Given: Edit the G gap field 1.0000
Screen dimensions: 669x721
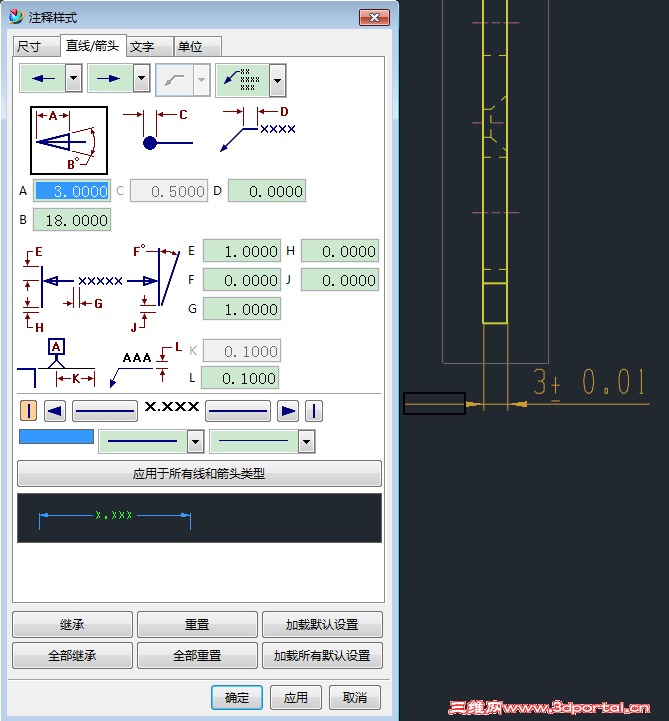Looking at the screenshot, I should coord(242,309).
